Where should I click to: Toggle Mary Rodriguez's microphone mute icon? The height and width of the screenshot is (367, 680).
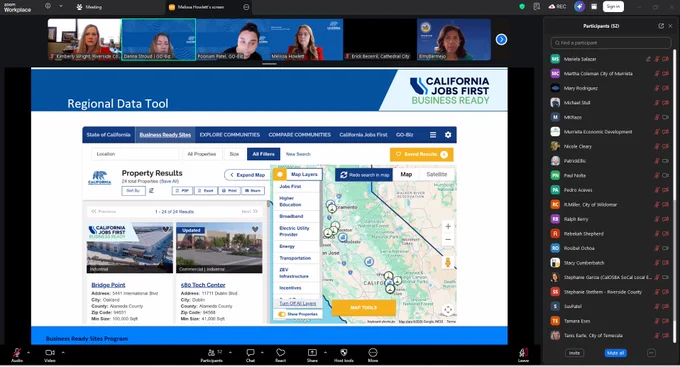(657, 88)
